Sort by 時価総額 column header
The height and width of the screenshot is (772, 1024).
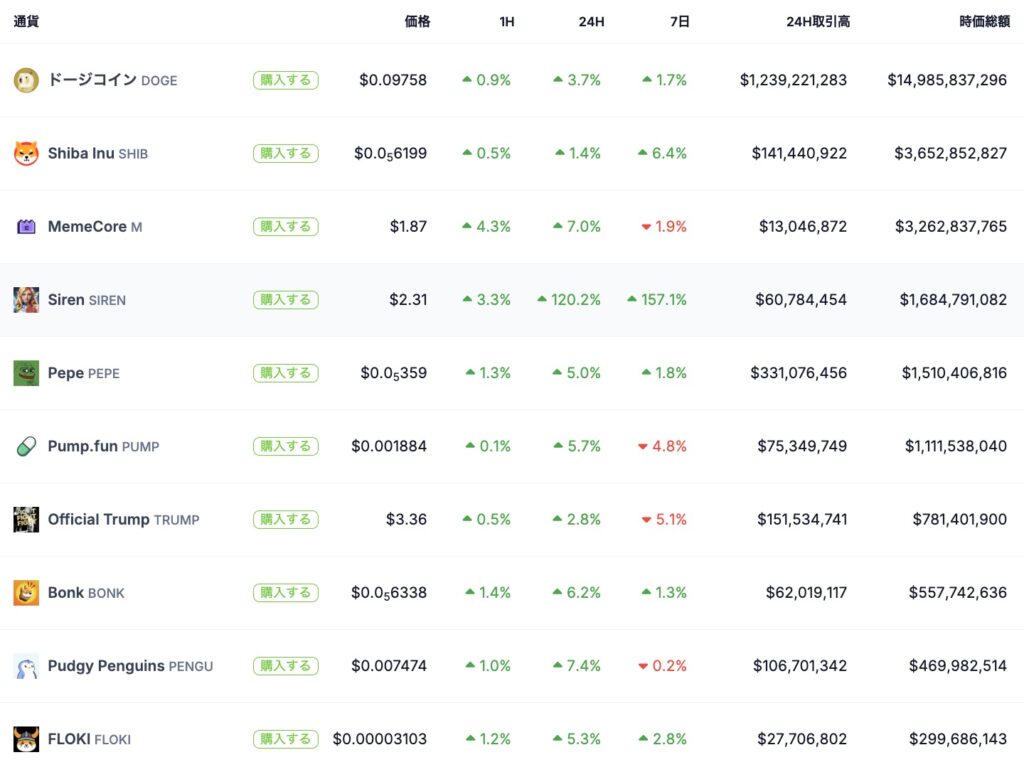click(x=982, y=21)
